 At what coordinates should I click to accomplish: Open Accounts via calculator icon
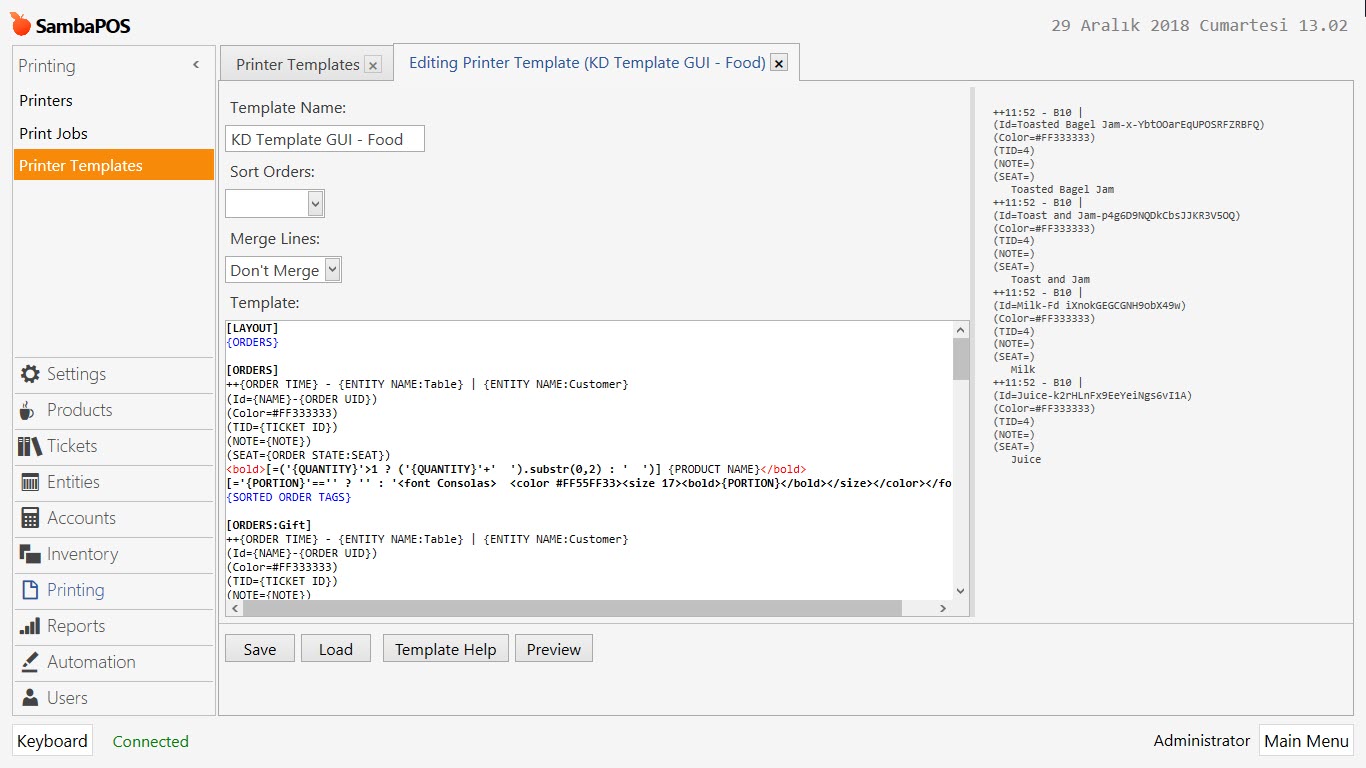tap(30, 518)
